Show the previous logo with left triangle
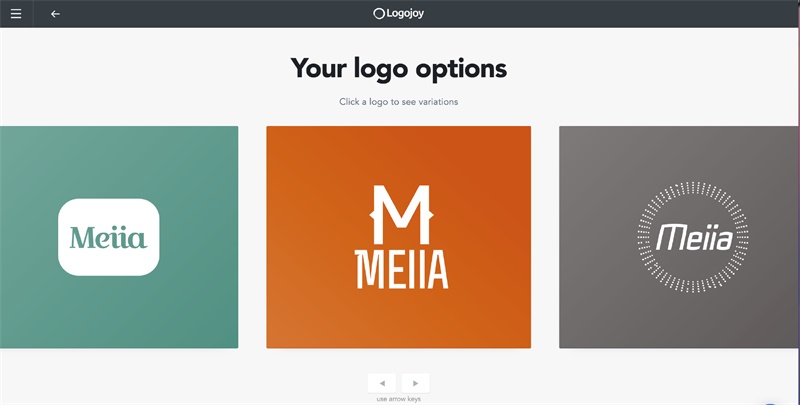This screenshot has width=800, height=405. pos(382,383)
